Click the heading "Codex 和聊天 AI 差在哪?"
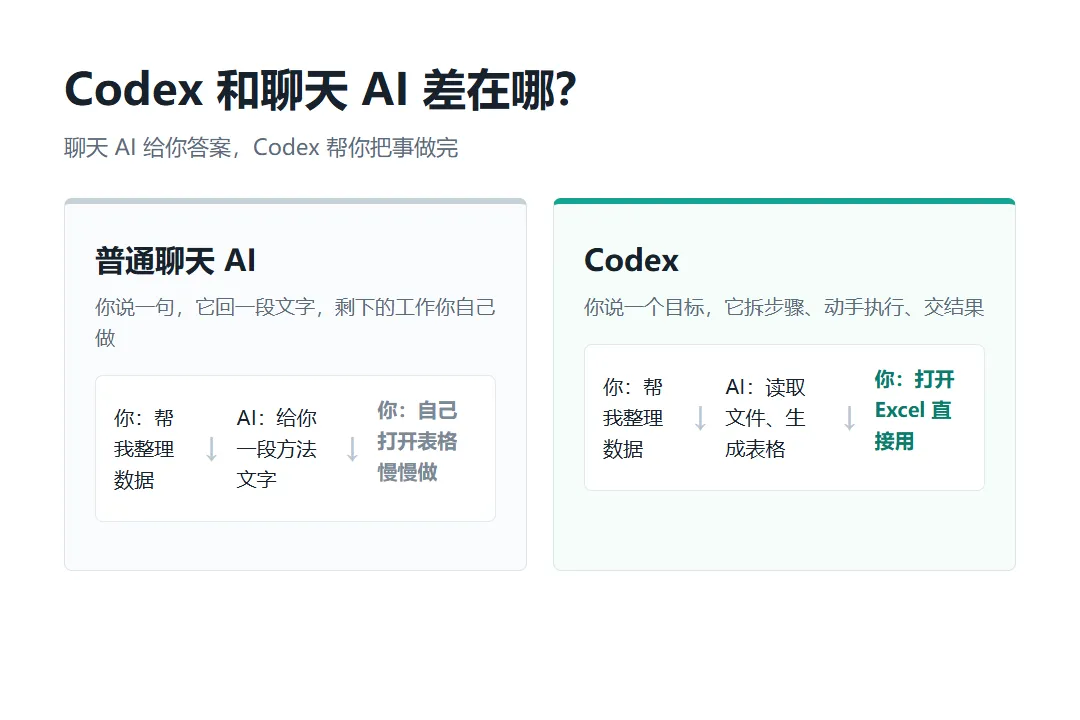The width and height of the screenshot is (1080, 720). pos(320,90)
